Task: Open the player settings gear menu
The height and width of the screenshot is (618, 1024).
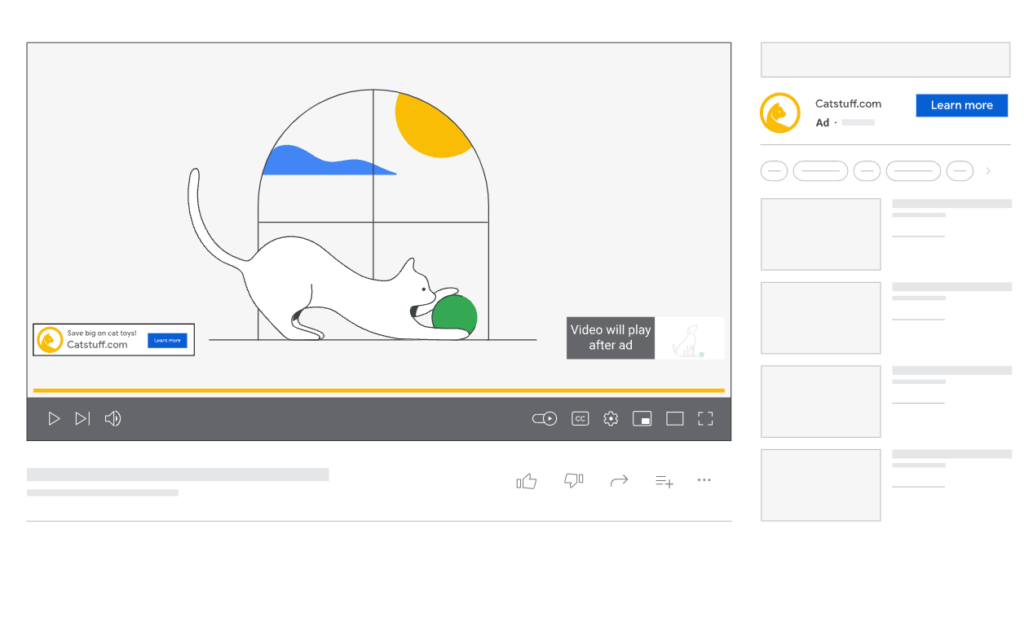Action: pos(611,418)
